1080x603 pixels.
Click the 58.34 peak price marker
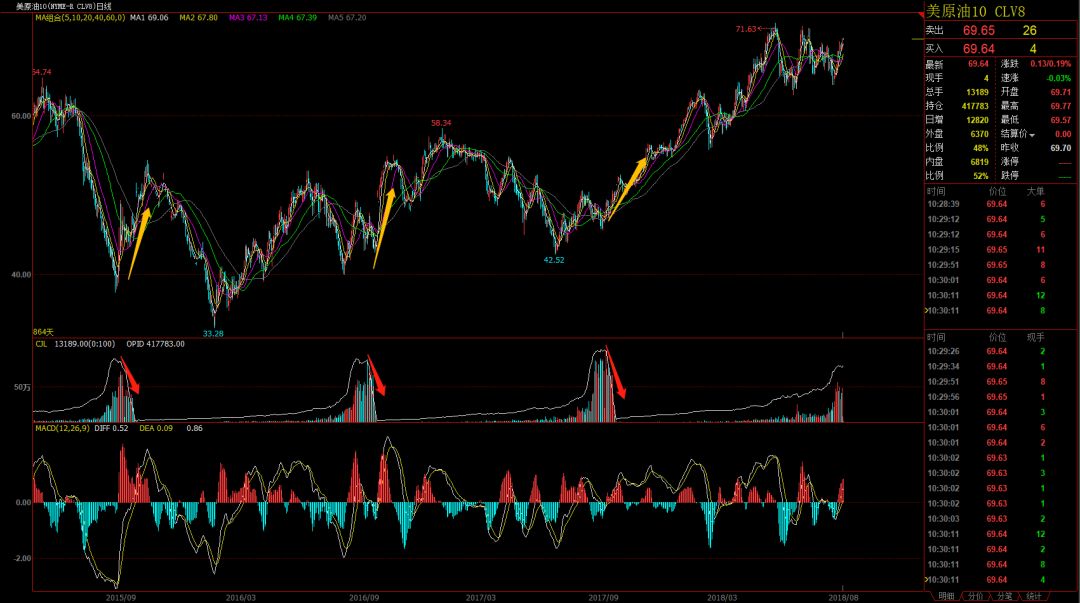pyautogui.click(x=442, y=123)
